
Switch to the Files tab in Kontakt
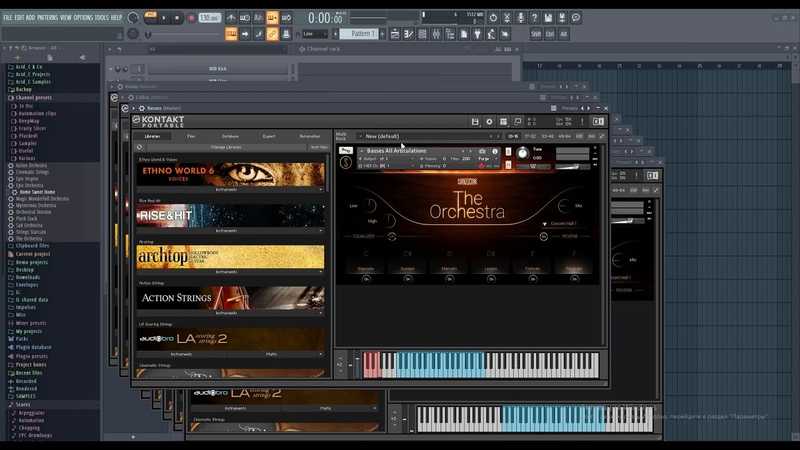(x=191, y=136)
